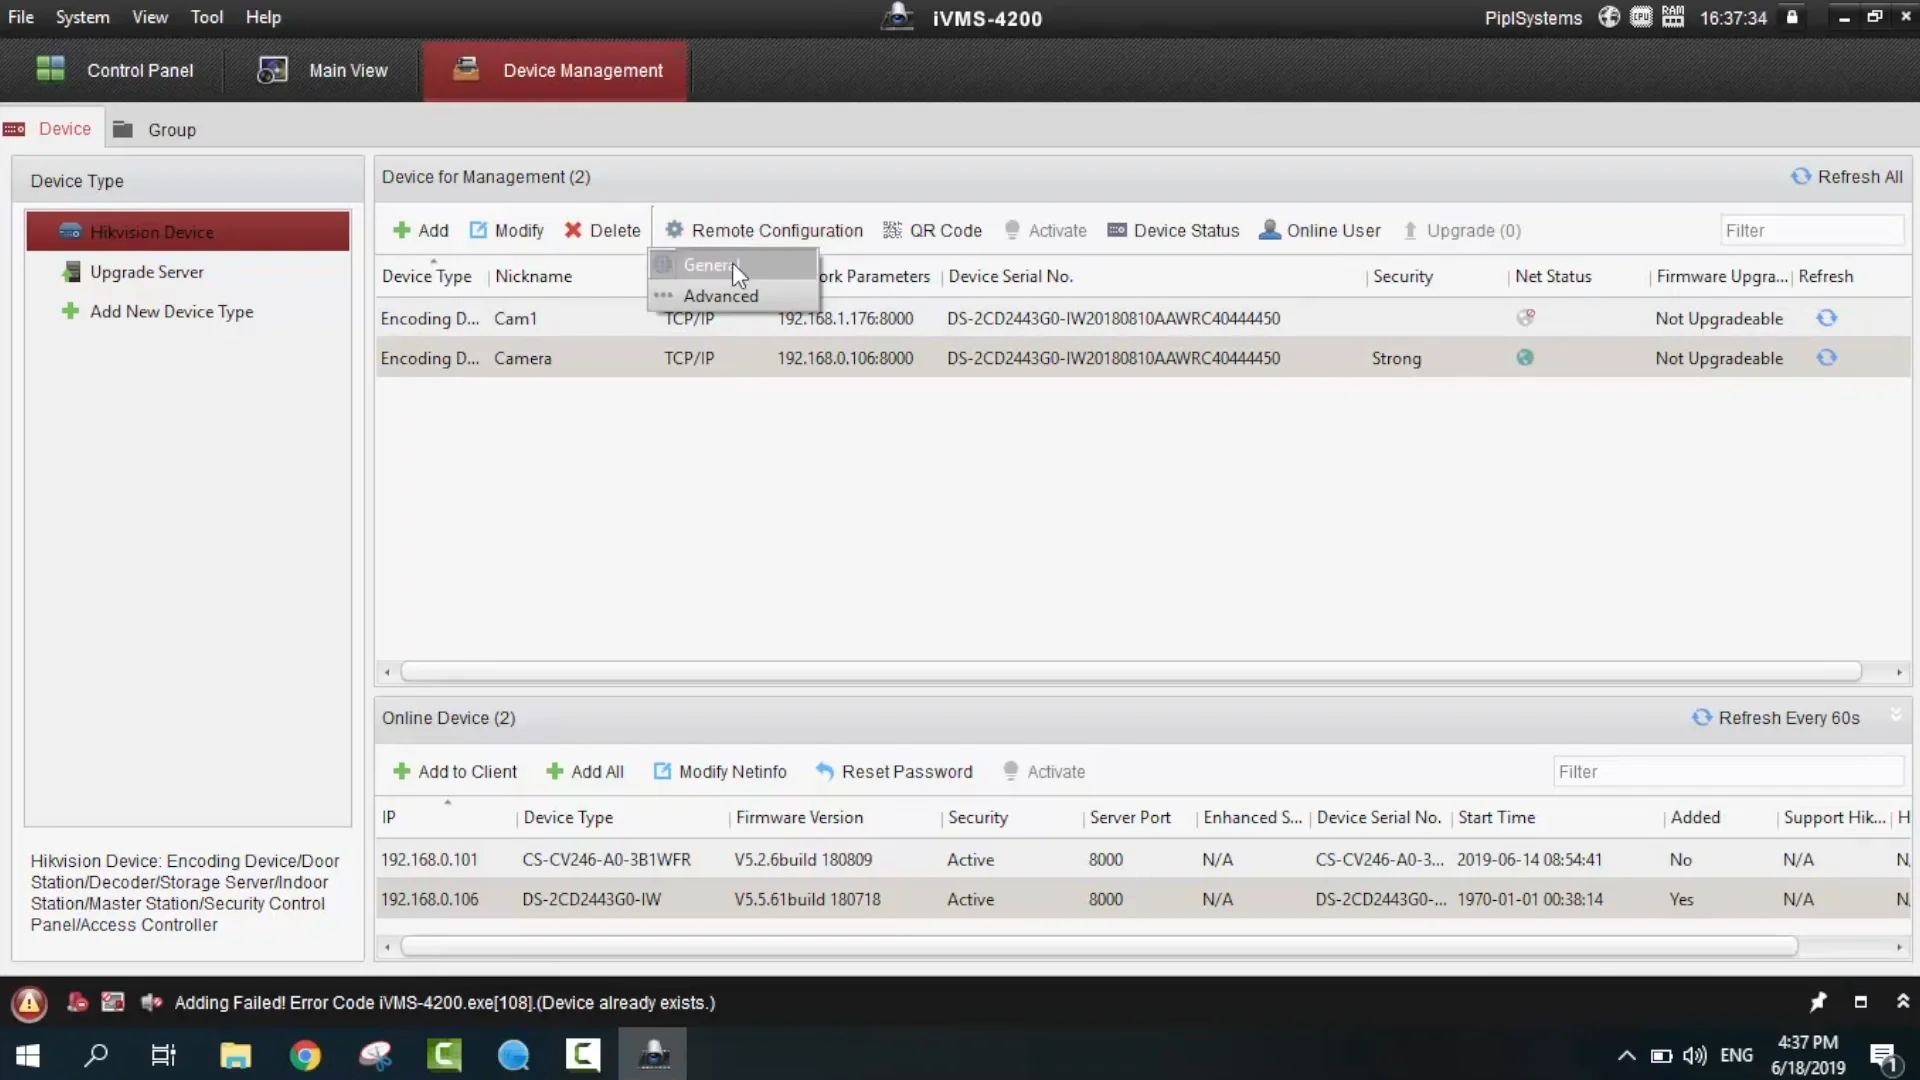Click the Online Device Filter field
Screen dimensions: 1920x1080
(x=1728, y=772)
